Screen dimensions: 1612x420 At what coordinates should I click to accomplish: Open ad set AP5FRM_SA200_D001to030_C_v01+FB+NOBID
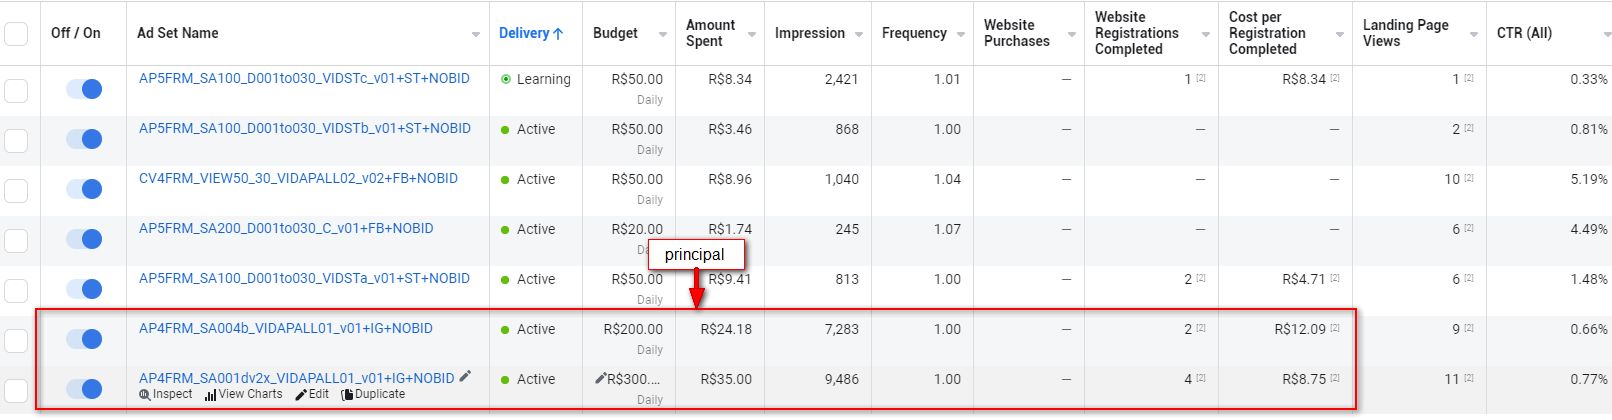click(x=286, y=229)
